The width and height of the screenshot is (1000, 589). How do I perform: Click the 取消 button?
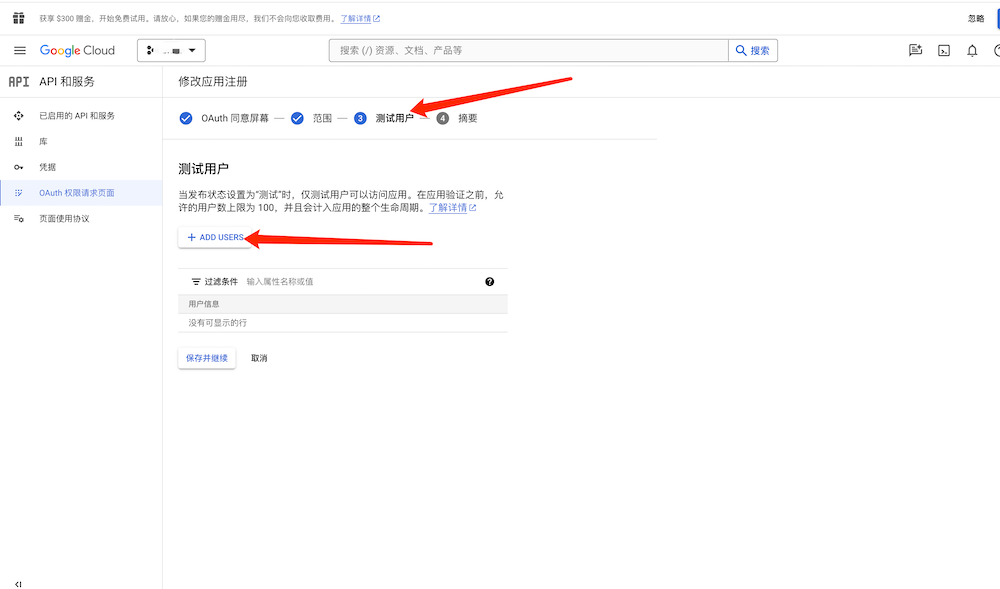click(259, 358)
